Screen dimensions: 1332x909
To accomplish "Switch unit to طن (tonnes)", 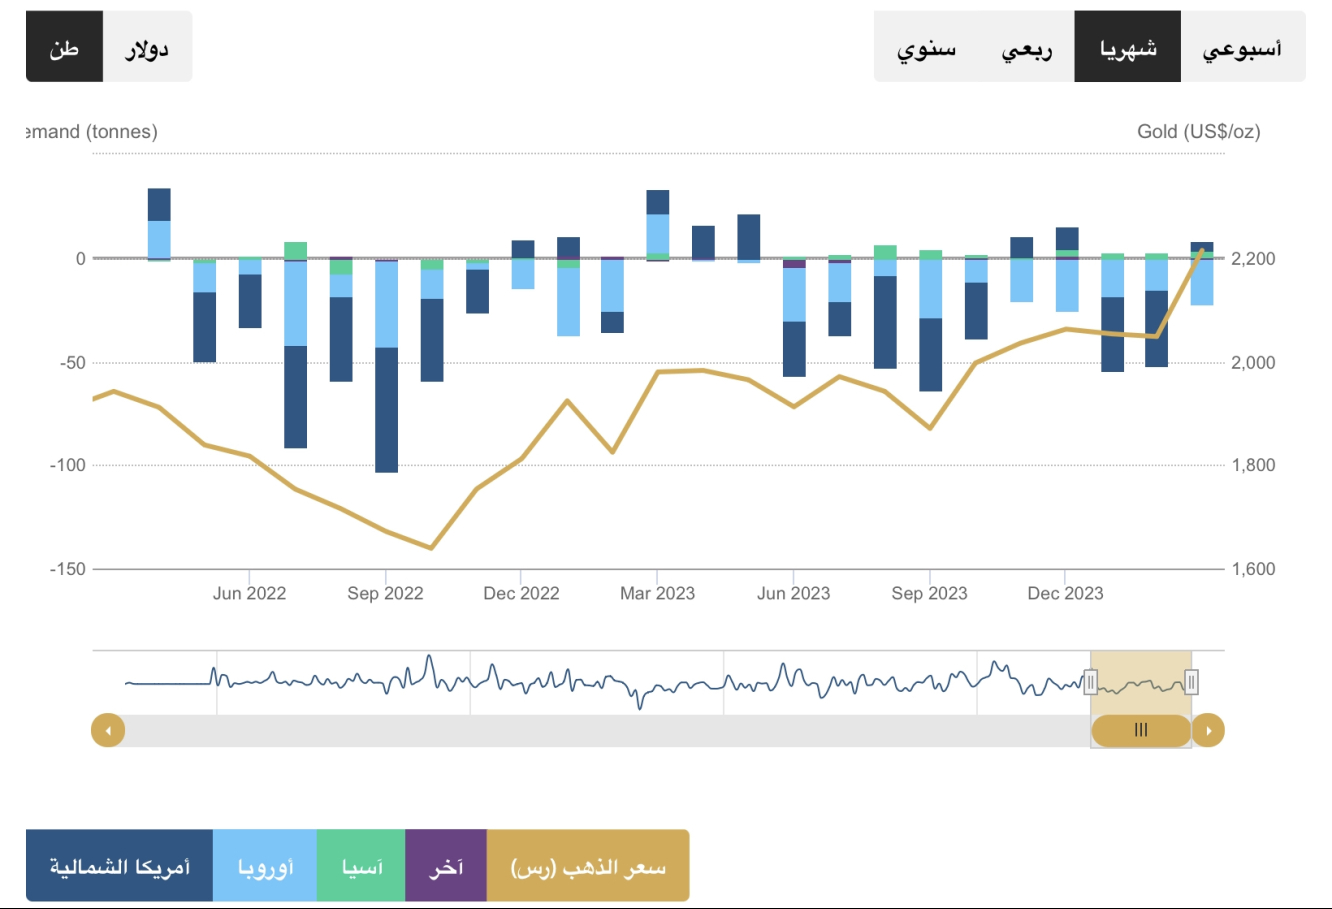I will [x=64, y=47].
